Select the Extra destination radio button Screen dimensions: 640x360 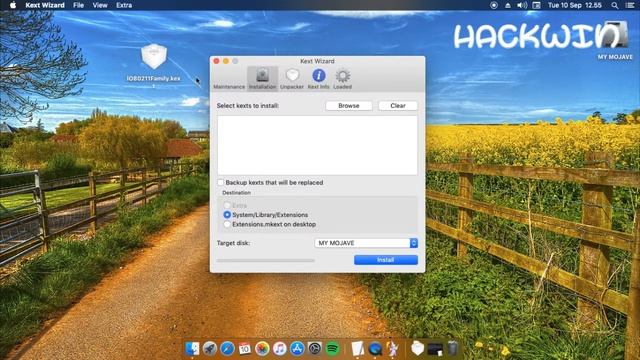point(227,205)
